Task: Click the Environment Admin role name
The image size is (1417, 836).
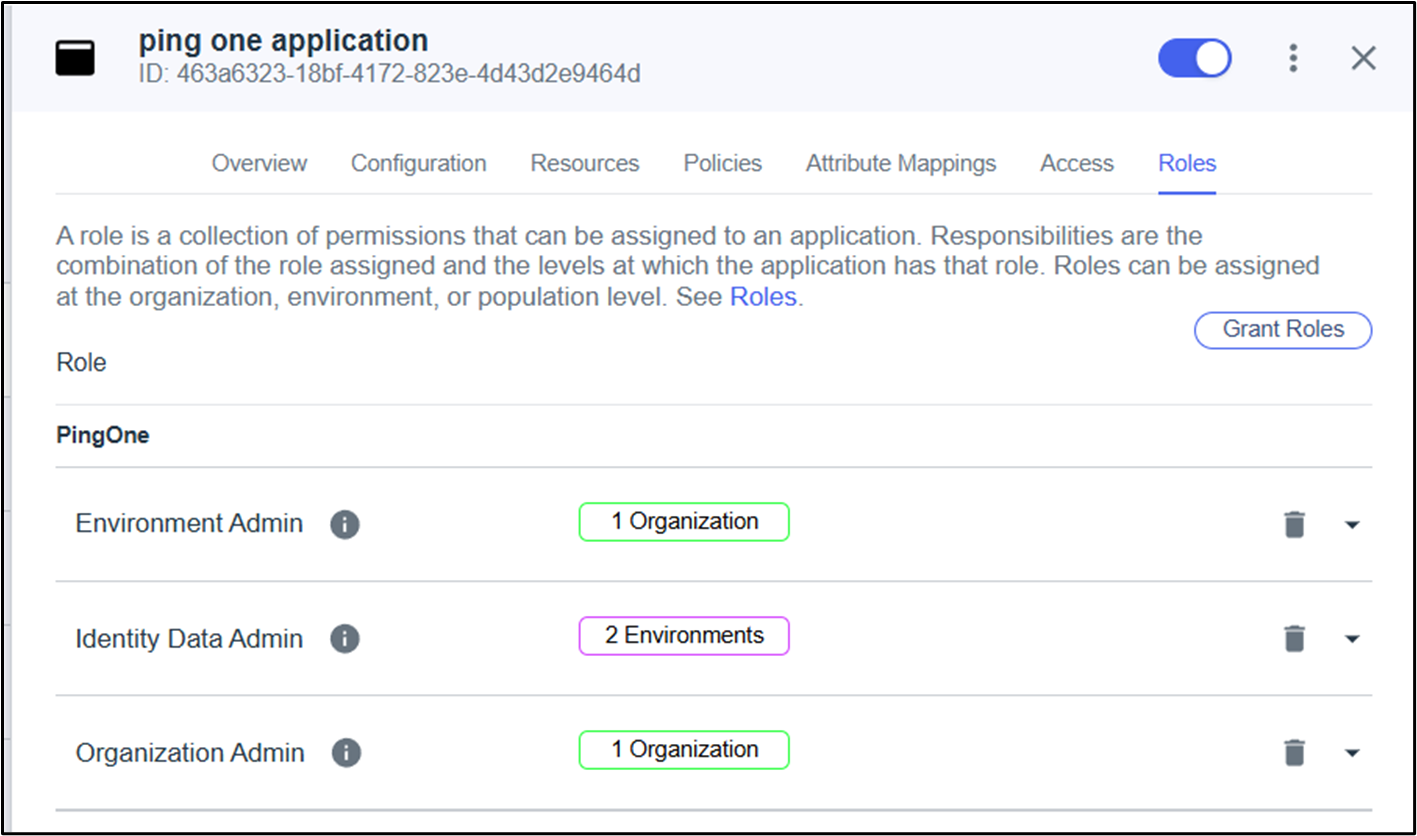Action: [189, 524]
